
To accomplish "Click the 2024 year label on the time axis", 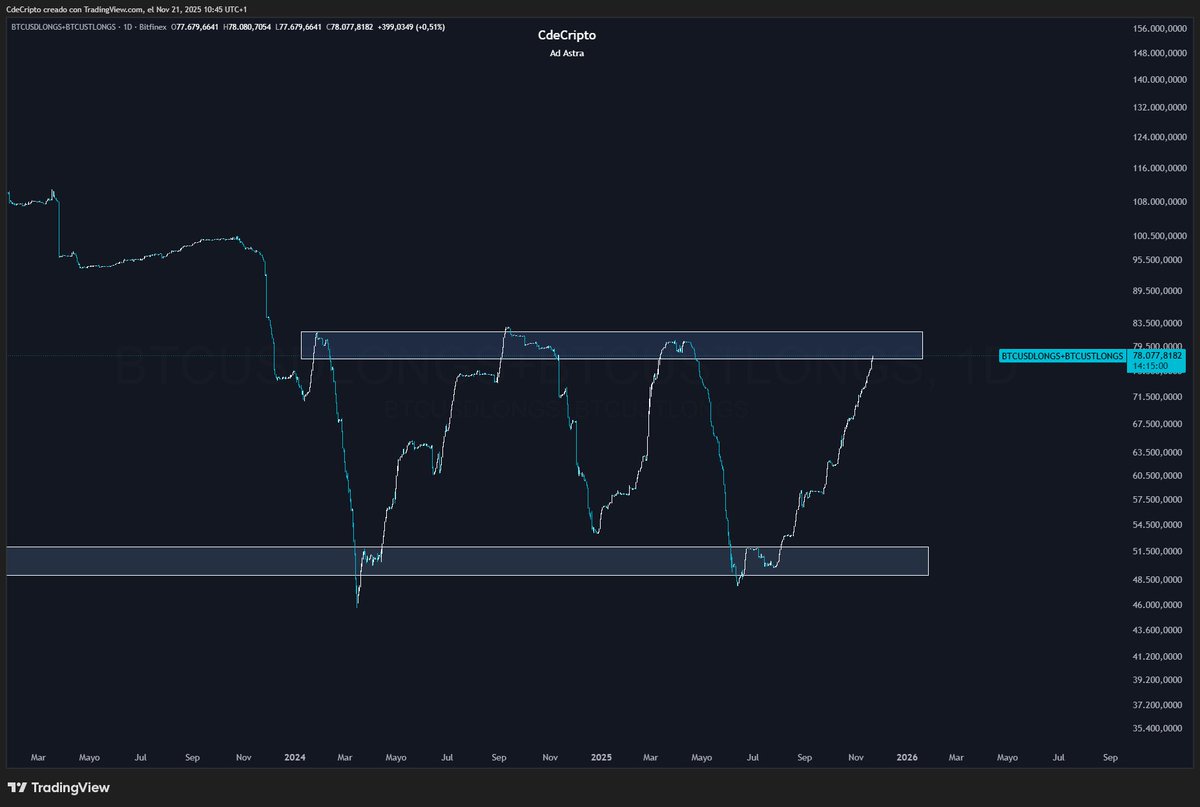I will tap(294, 758).
